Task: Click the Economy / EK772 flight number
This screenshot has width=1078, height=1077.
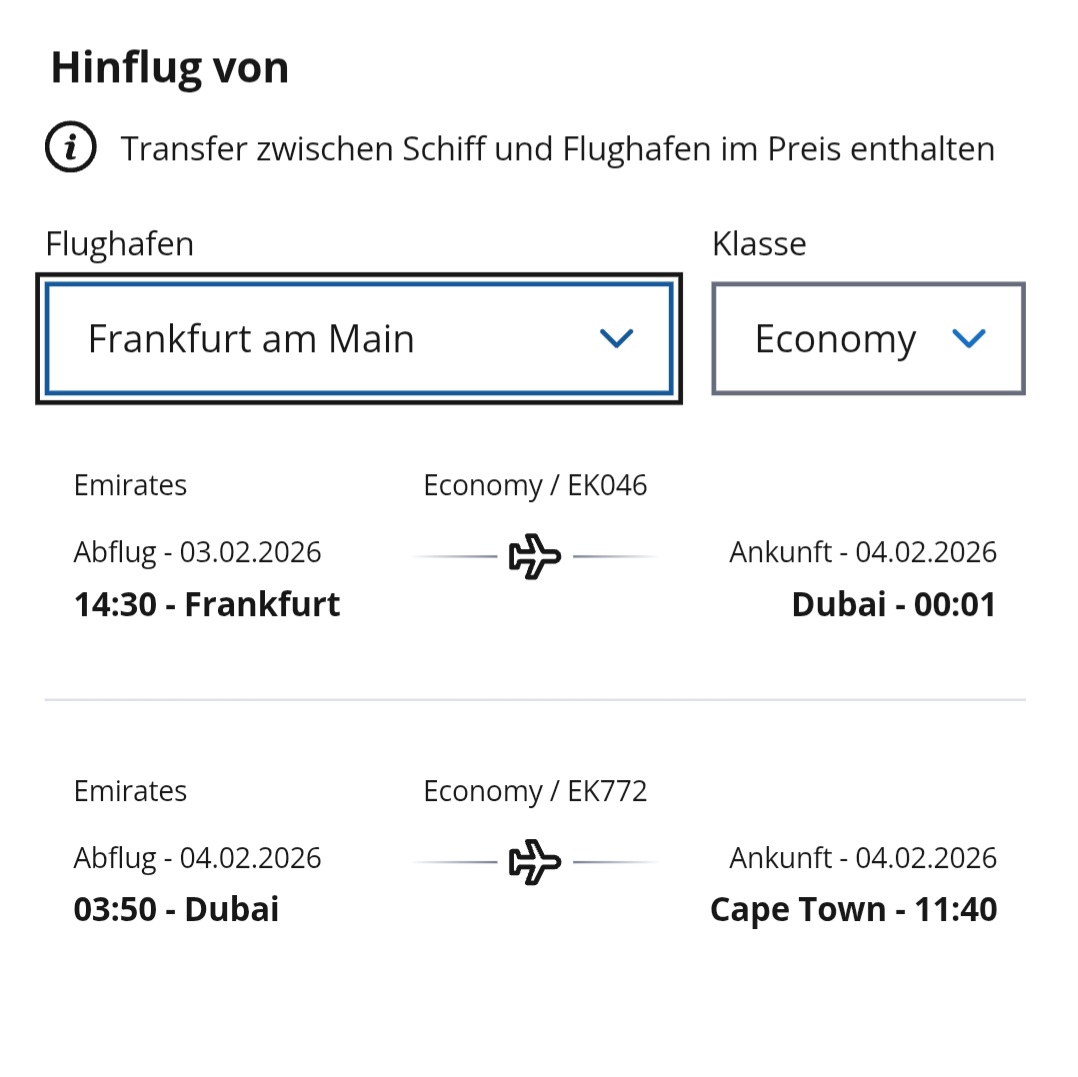Action: click(x=535, y=792)
